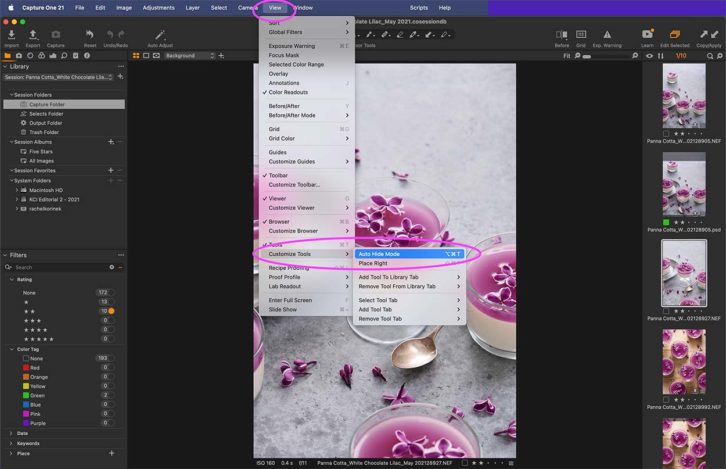
Task: Open the Learn icon in the toolbar
Action: coord(647,34)
